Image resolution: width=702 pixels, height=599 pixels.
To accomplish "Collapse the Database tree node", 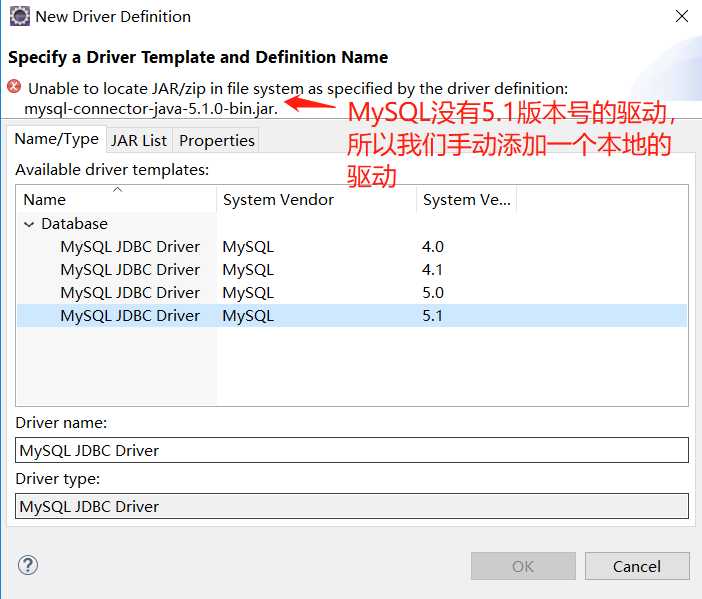I will pos(29,224).
